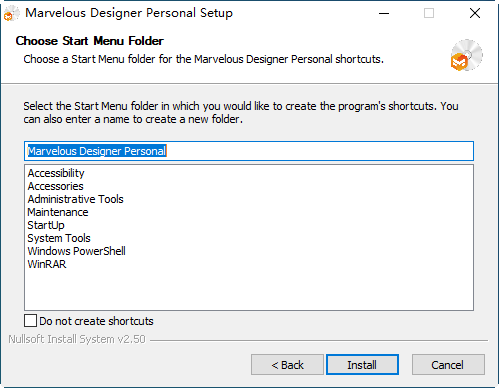499x388 pixels.
Task: Cancel the setup wizard
Action: [x=448, y=364]
